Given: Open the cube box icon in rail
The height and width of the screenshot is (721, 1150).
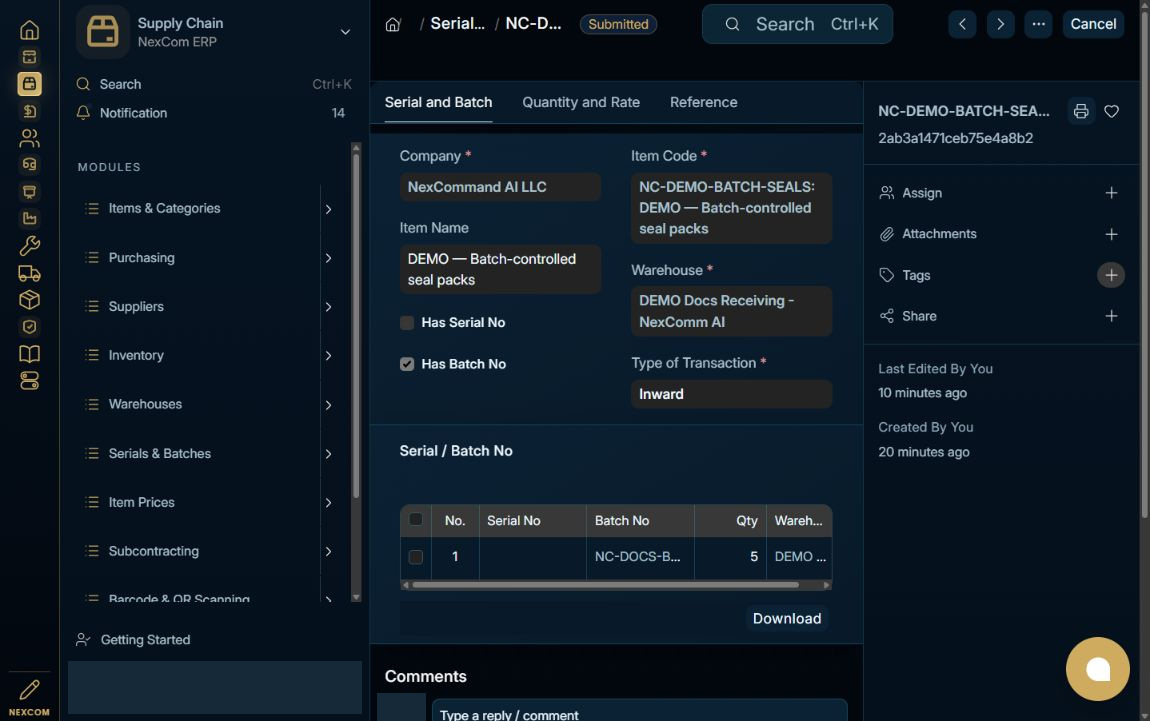Looking at the screenshot, I should (29, 299).
